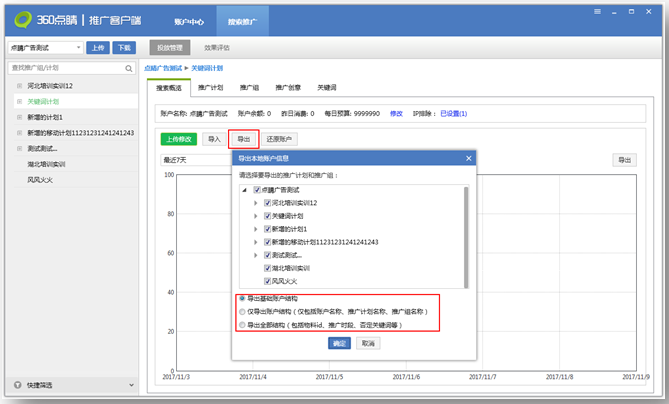
Task: Open the 账户中心 top tab
Action: point(187,20)
